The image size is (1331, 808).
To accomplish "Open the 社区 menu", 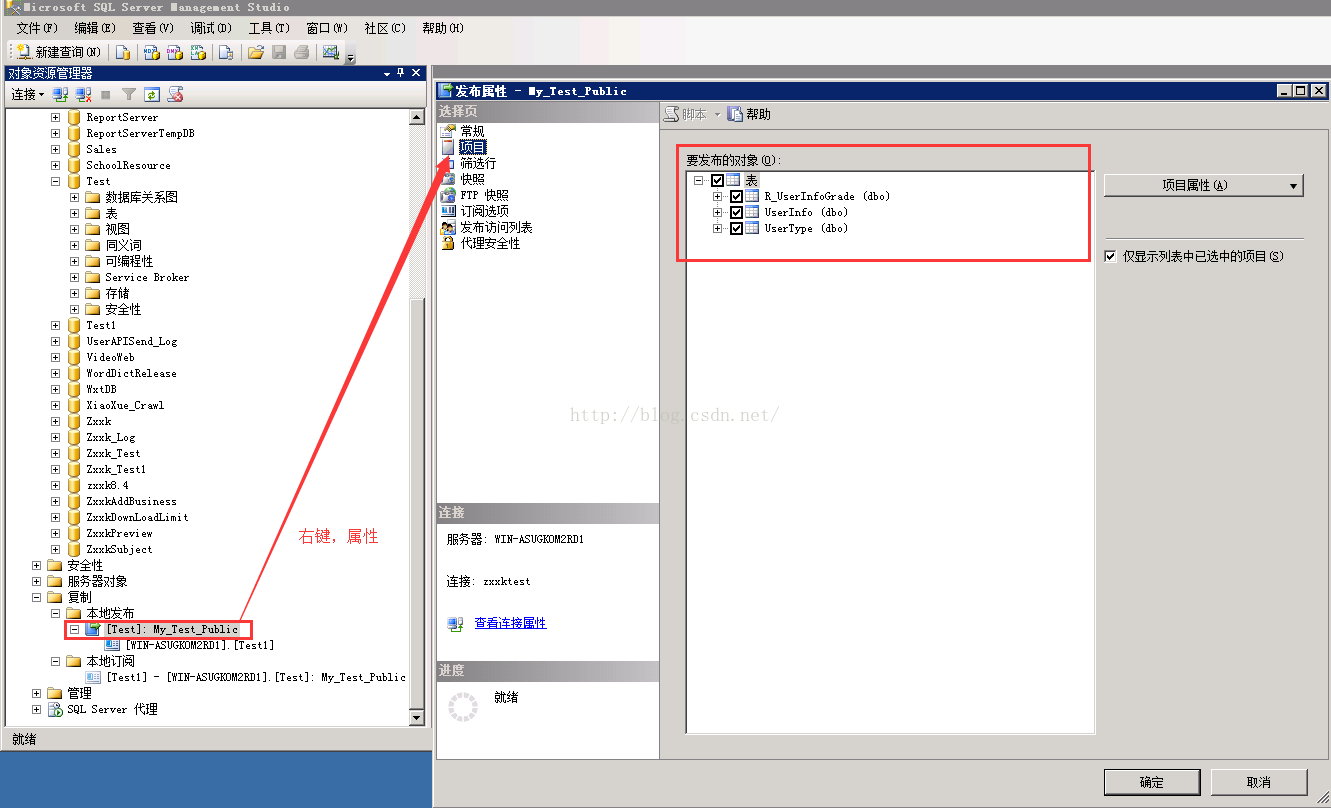I will pos(385,28).
